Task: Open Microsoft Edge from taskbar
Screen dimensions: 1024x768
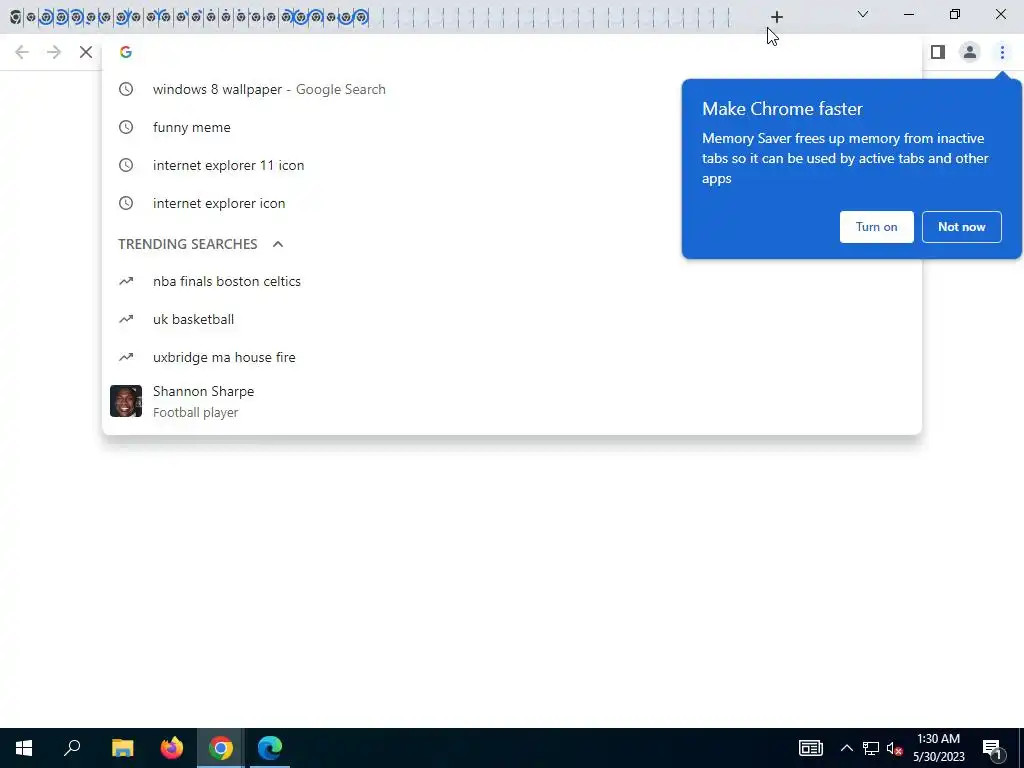Action: (x=270, y=748)
